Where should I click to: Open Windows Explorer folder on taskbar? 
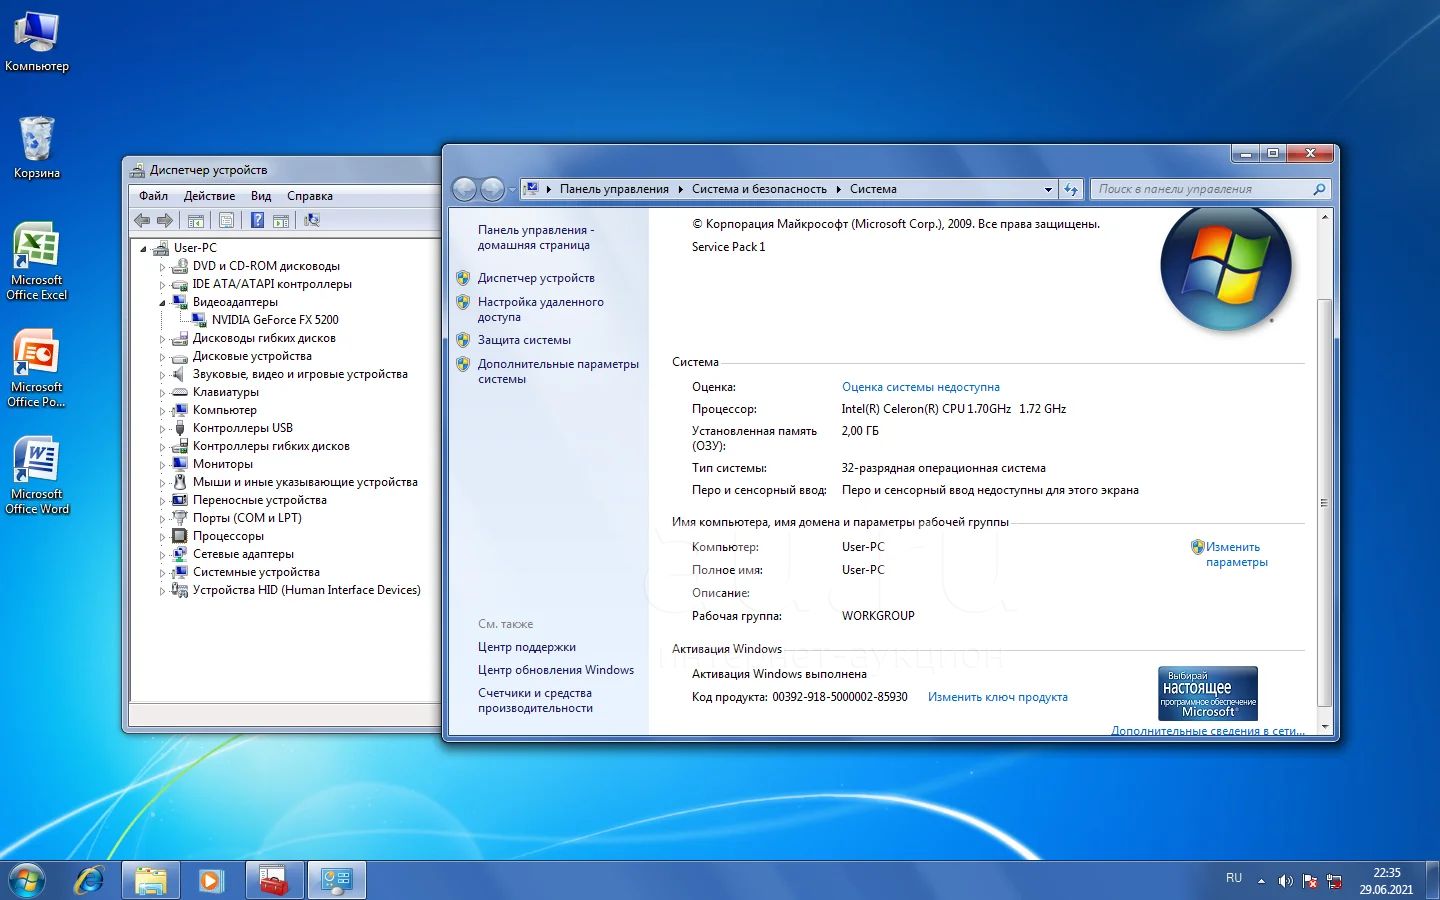(x=151, y=880)
